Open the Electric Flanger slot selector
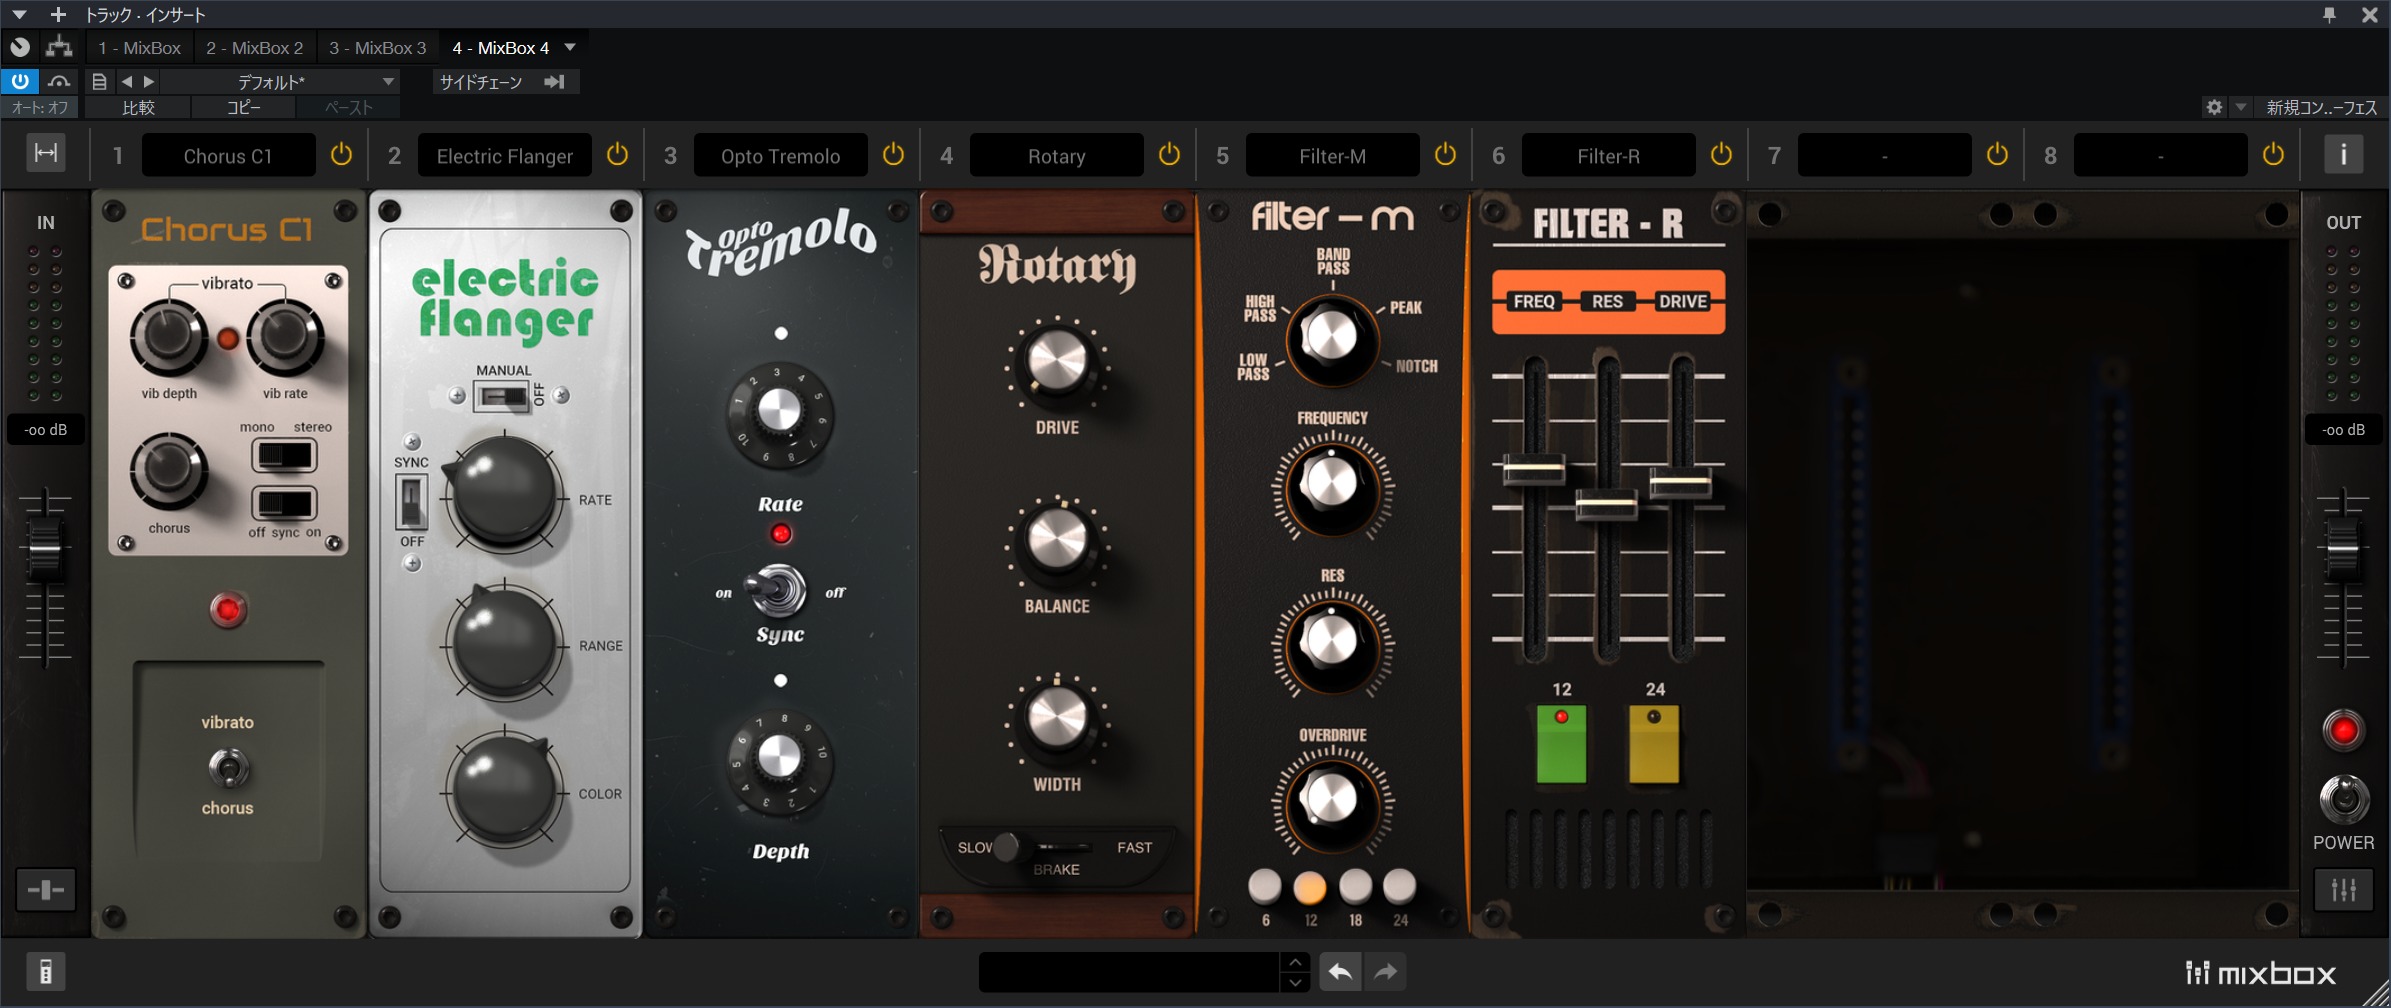Image resolution: width=2391 pixels, height=1008 pixels. (x=504, y=155)
